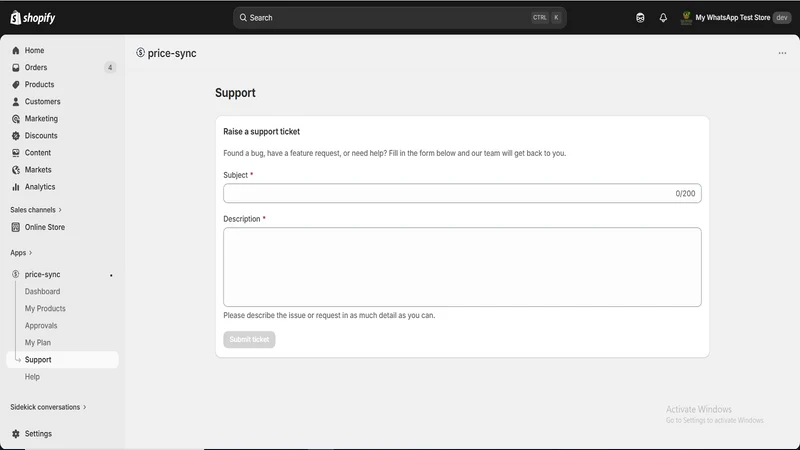Click the Orders inbox icon
800x450 pixels.
coord(16,67)
